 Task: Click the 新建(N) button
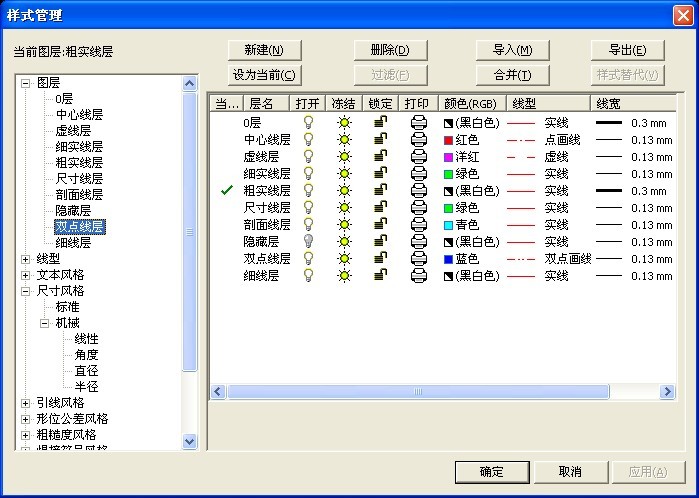pos(264,51)
